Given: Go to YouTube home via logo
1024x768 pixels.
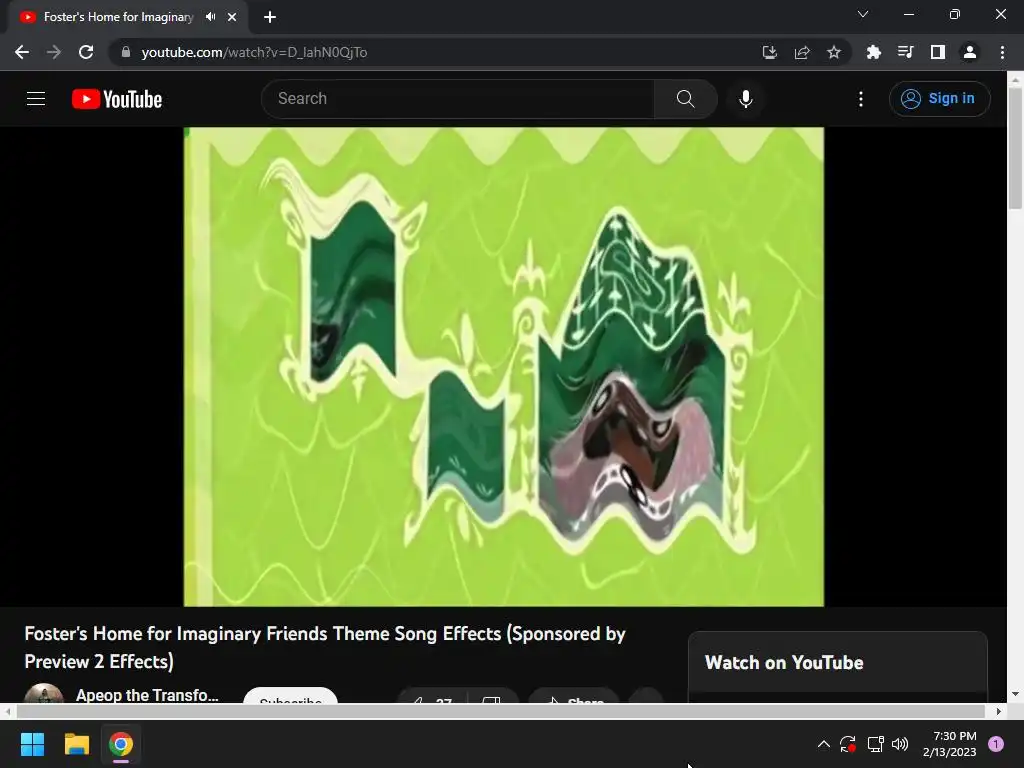Looking at the screenshot, I should coord(117,99).
